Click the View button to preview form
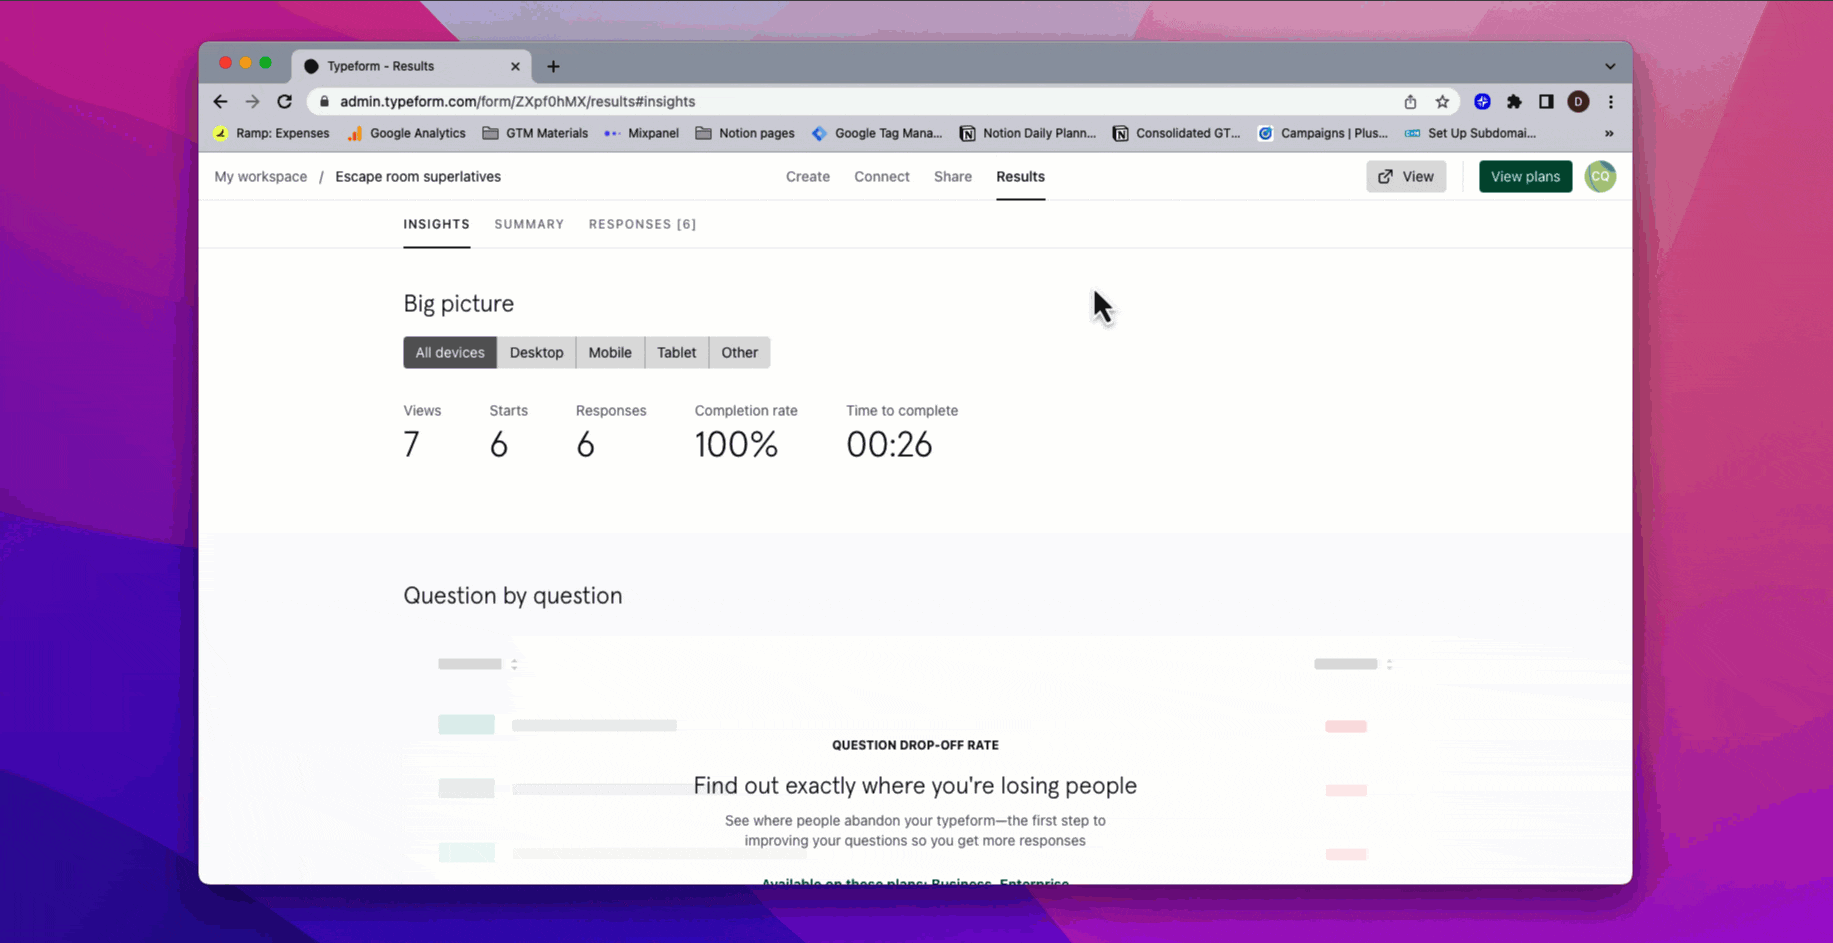Screen dimensions: 1833x943 pos(1406,176)
